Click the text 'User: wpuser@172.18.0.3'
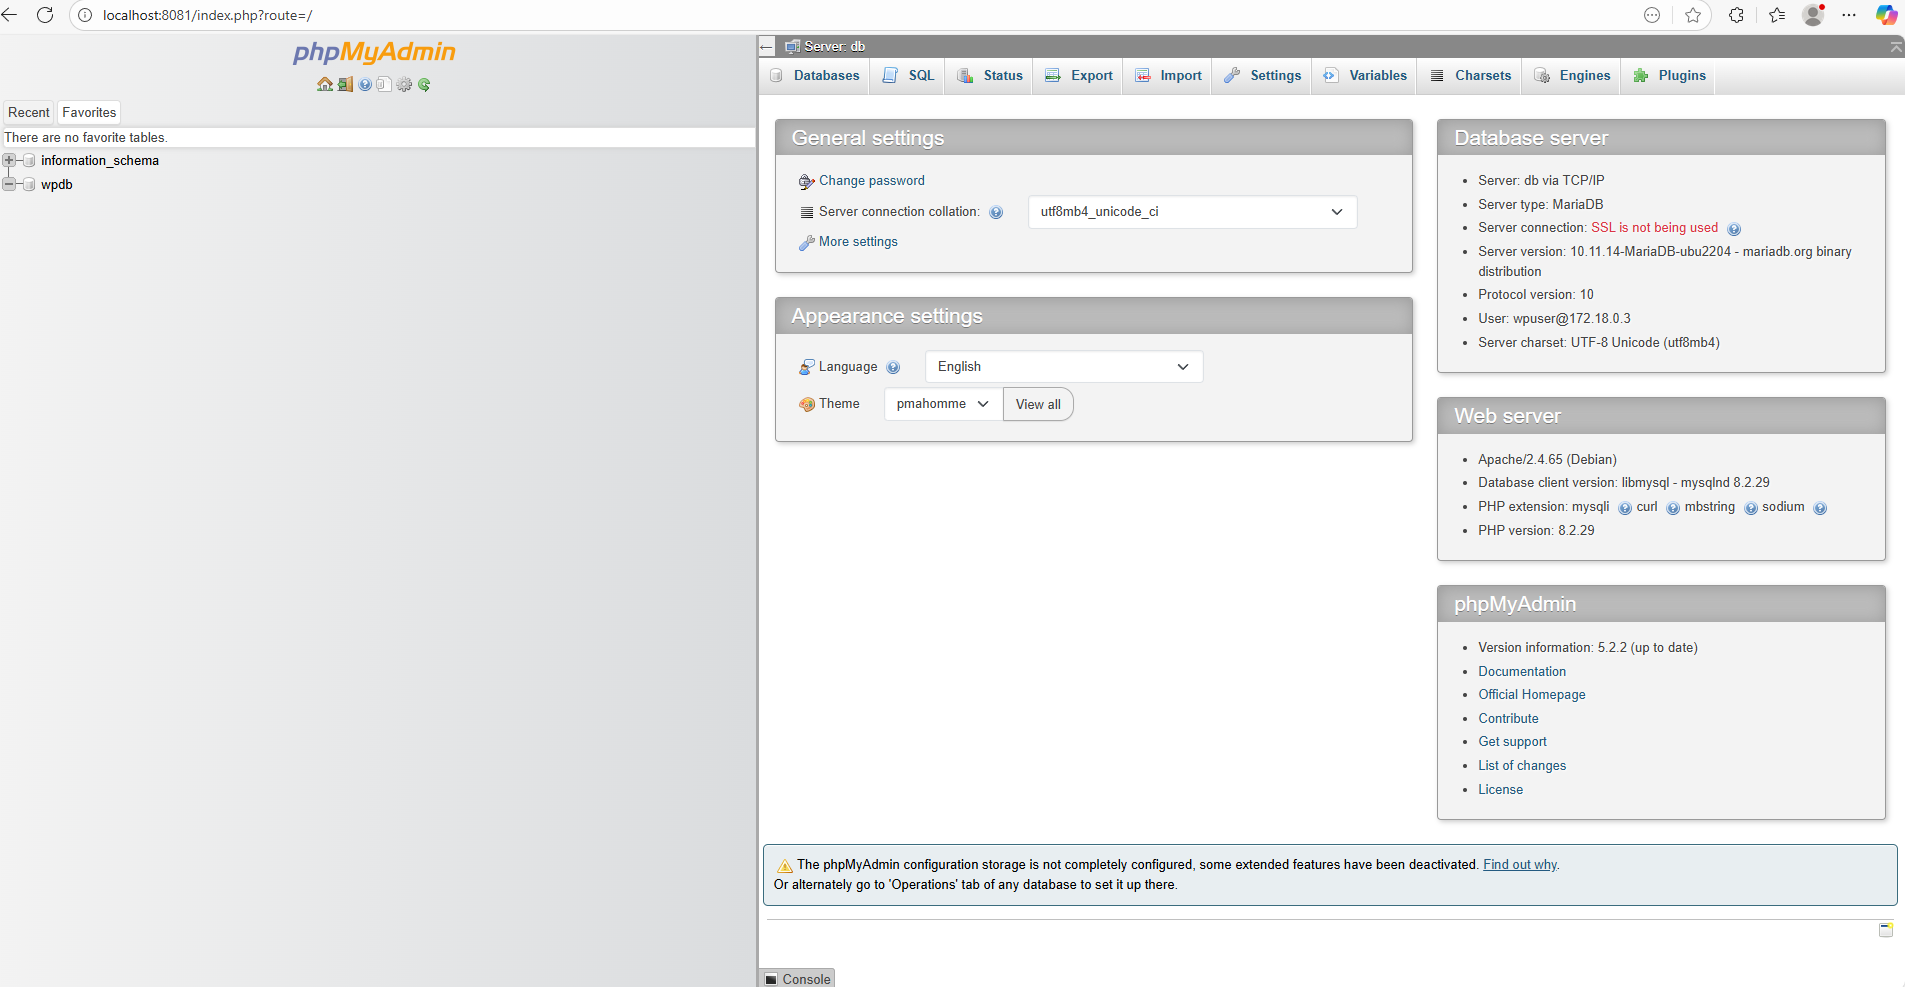 pos(1554,319)
